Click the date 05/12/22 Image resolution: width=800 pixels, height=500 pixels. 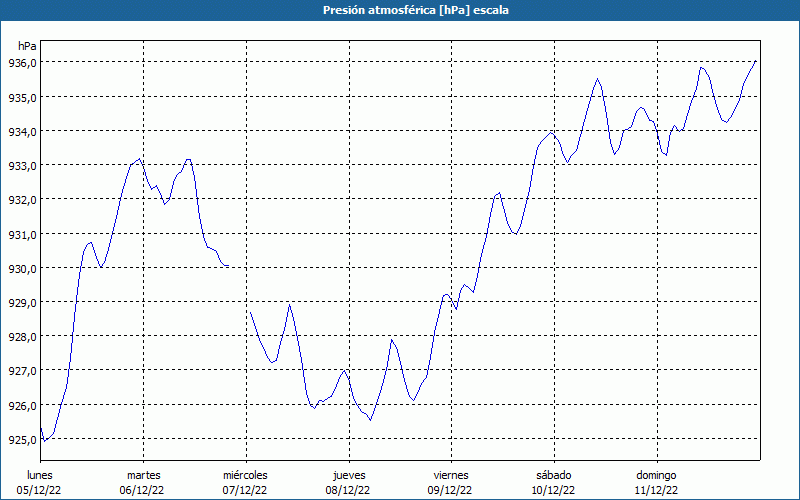pos(39,490)
